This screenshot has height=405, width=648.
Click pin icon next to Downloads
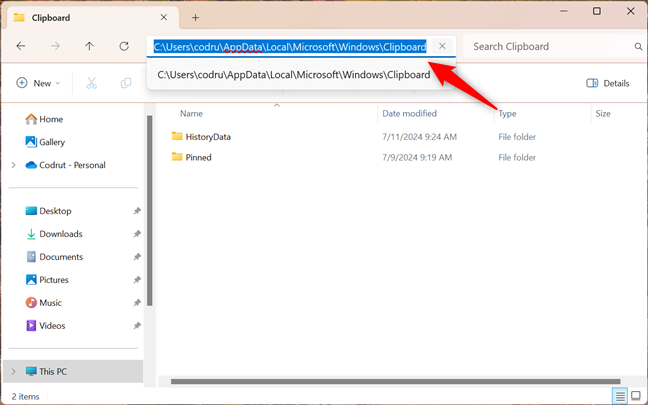(137, 234)
